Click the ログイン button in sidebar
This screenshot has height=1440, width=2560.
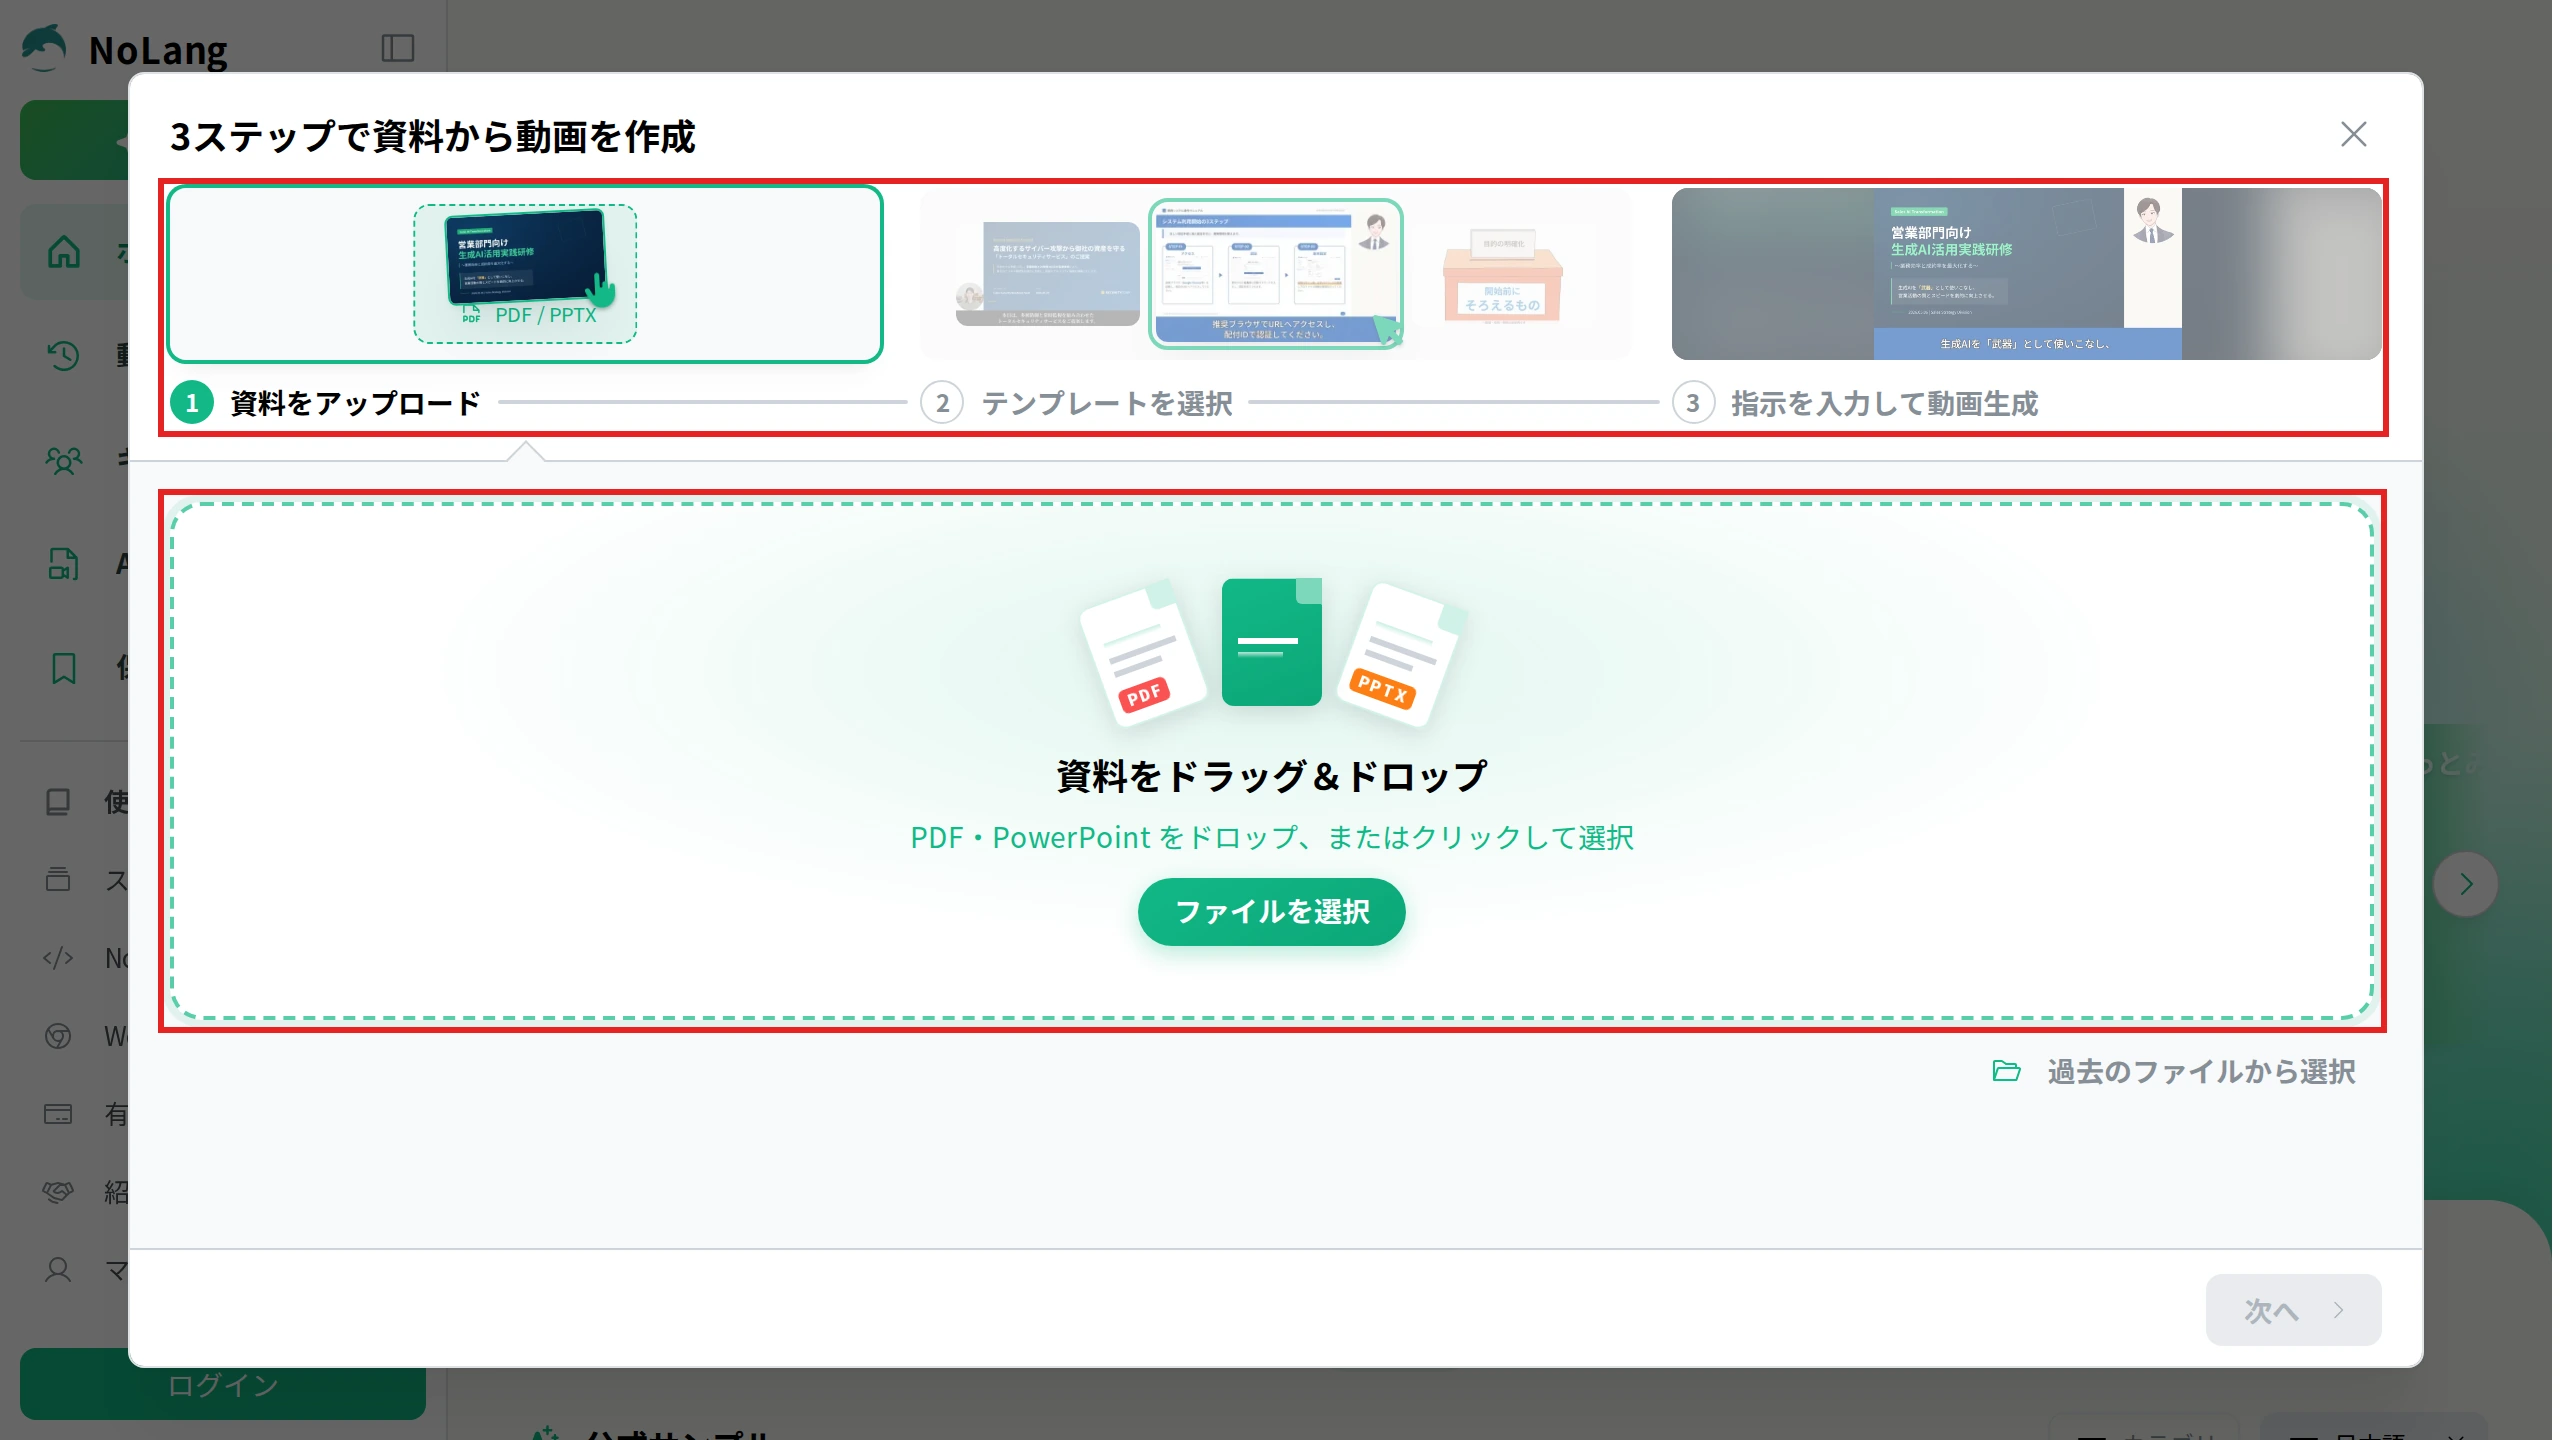222,1384
